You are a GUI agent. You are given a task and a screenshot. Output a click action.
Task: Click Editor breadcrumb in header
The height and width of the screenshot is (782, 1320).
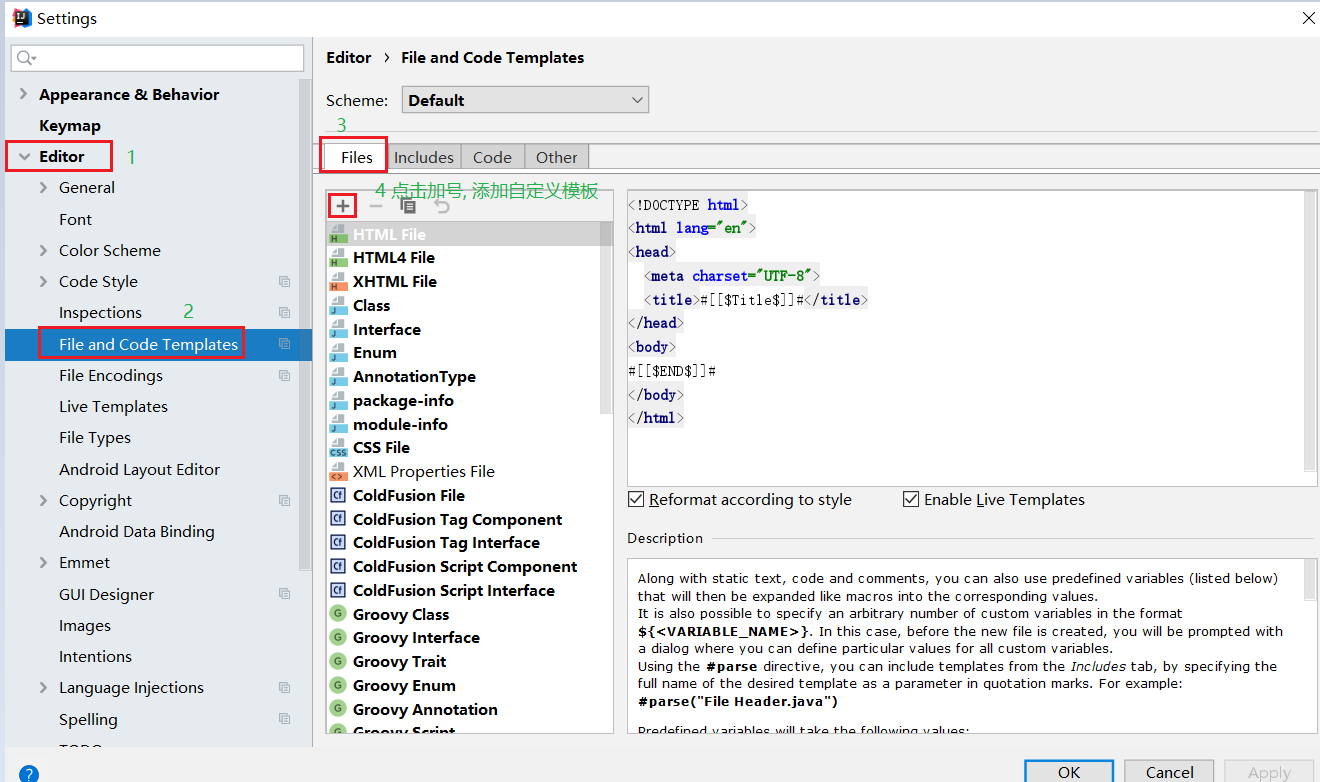click(x=348, y=58)
